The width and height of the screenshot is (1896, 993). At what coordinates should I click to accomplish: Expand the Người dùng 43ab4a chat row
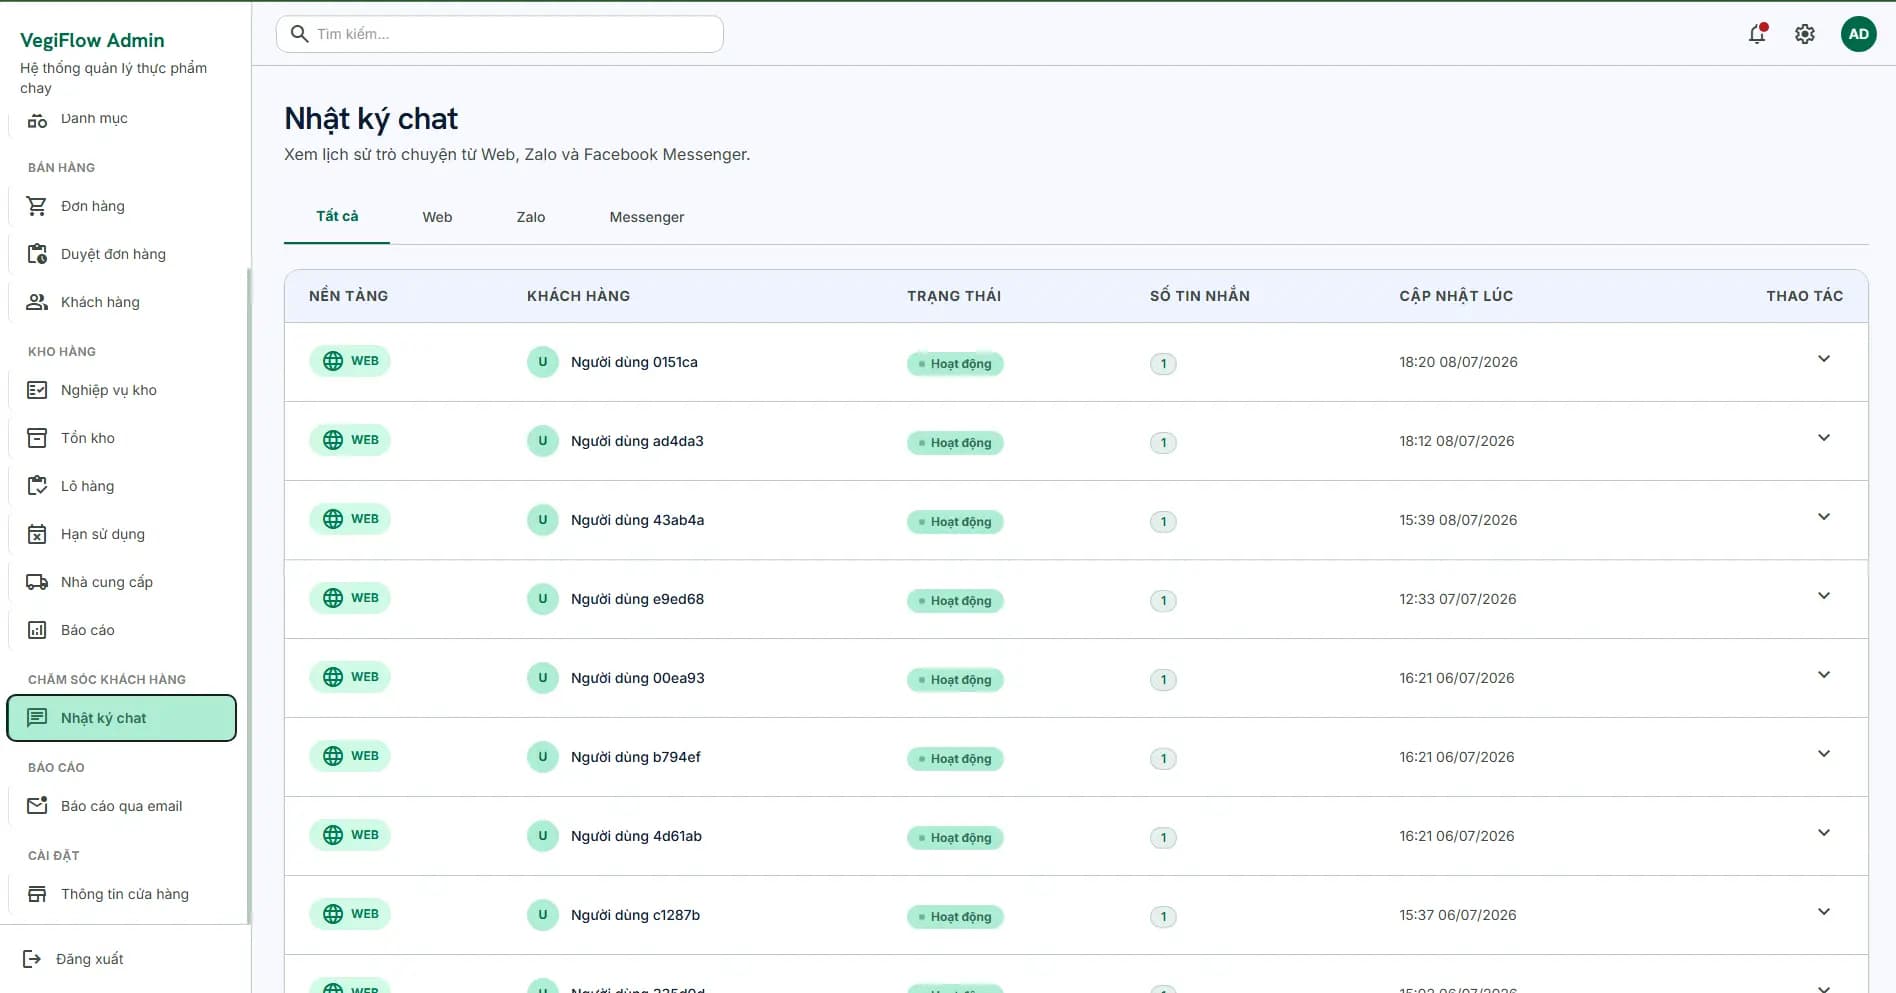coord(1824,517)
